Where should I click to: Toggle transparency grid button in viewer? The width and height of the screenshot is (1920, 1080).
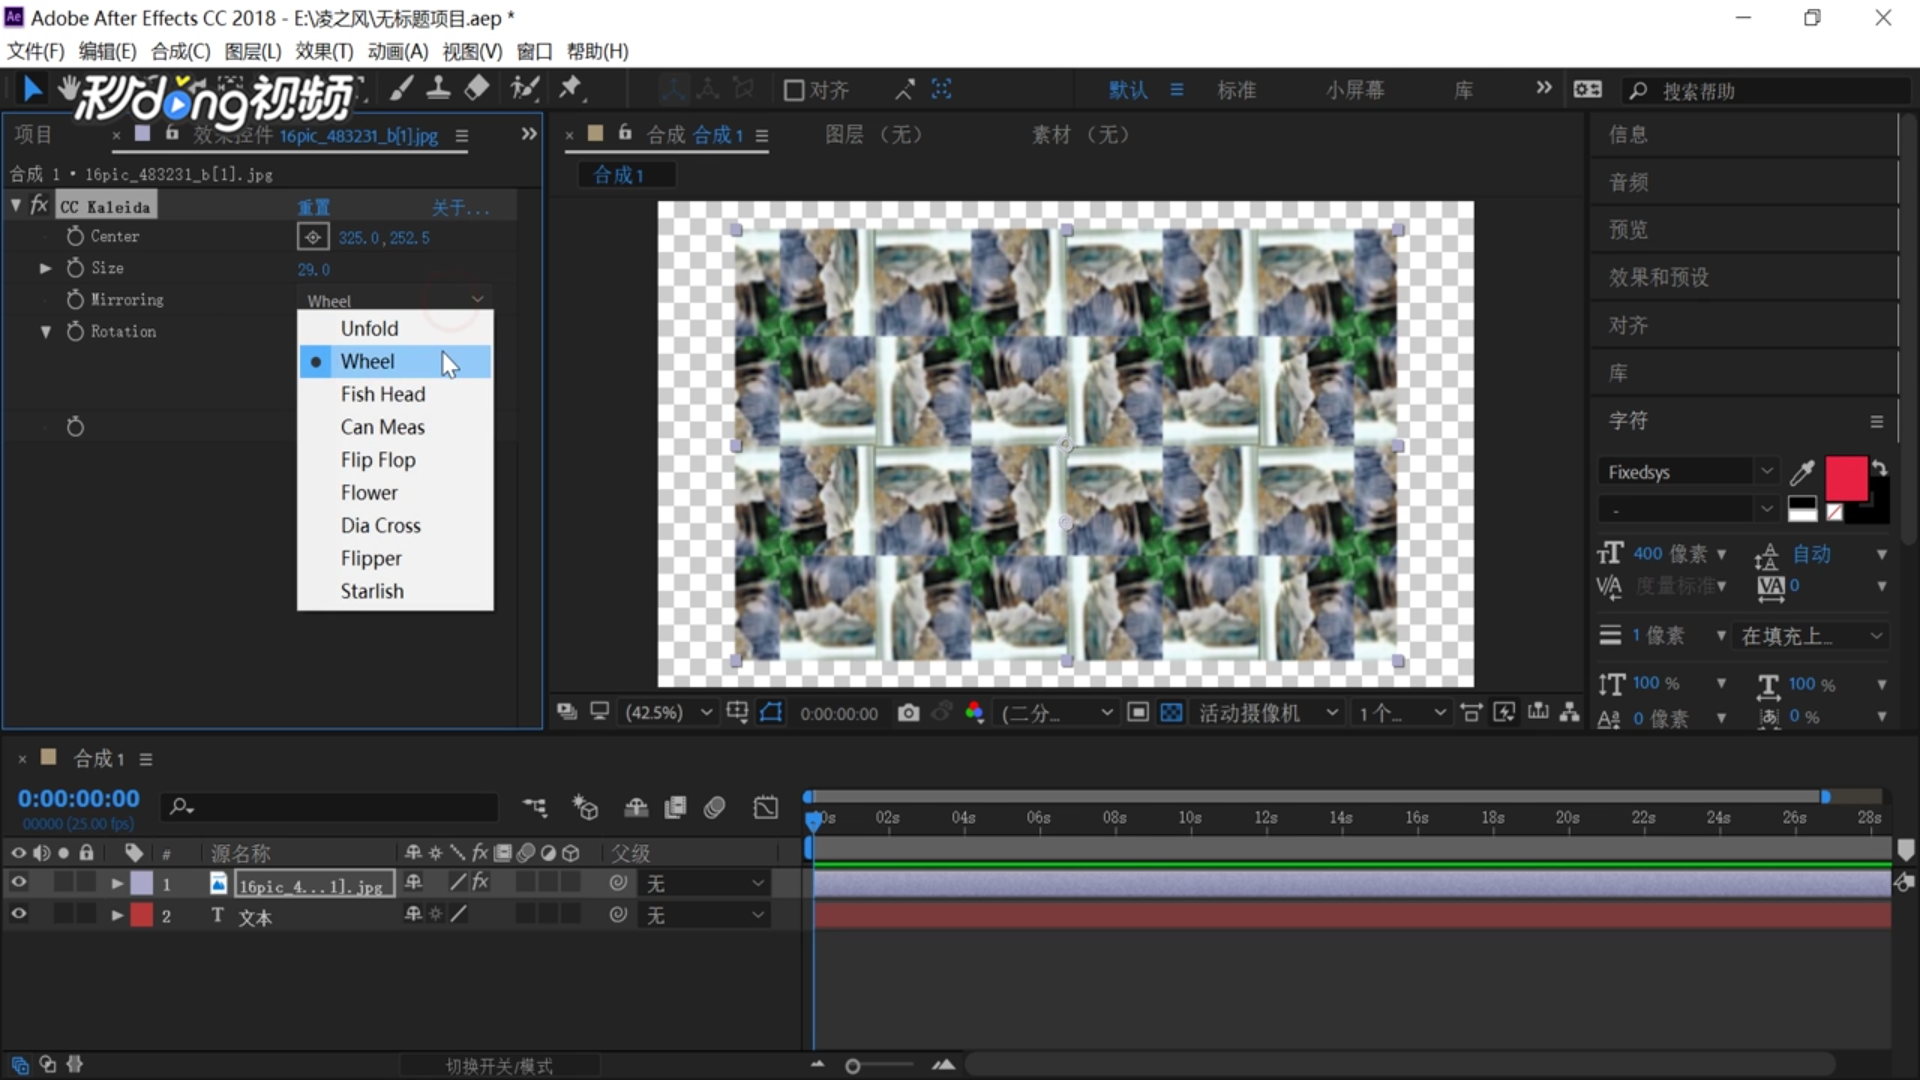1171,713
